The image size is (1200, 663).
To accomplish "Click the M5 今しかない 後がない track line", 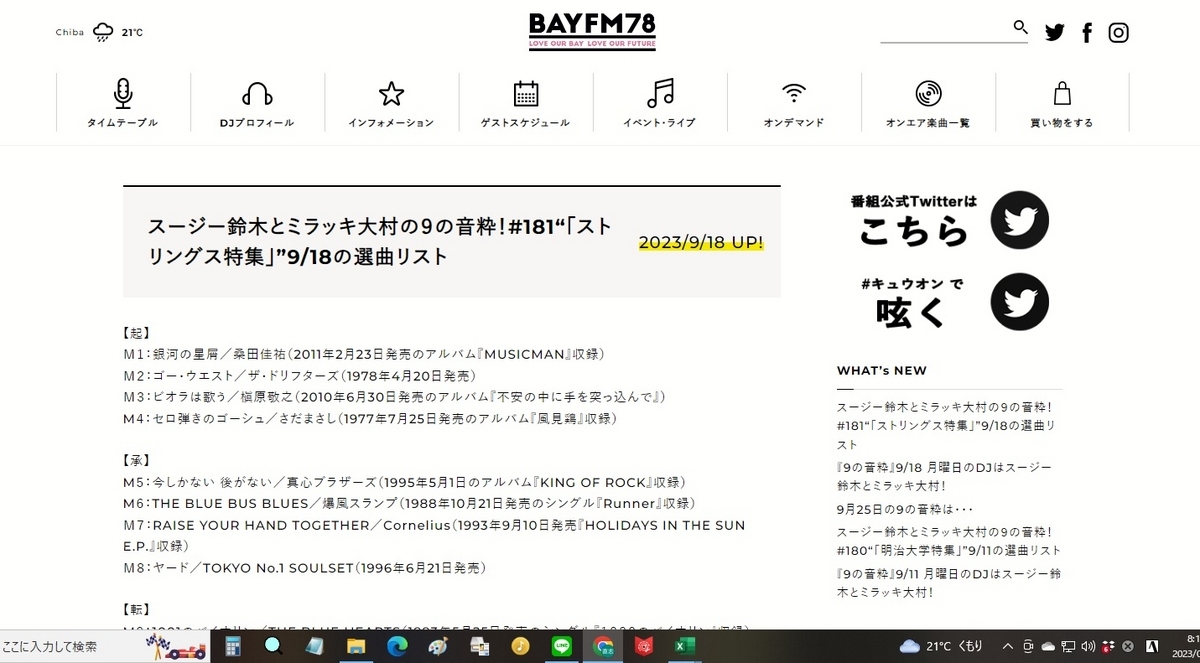I will coord(403,482).
